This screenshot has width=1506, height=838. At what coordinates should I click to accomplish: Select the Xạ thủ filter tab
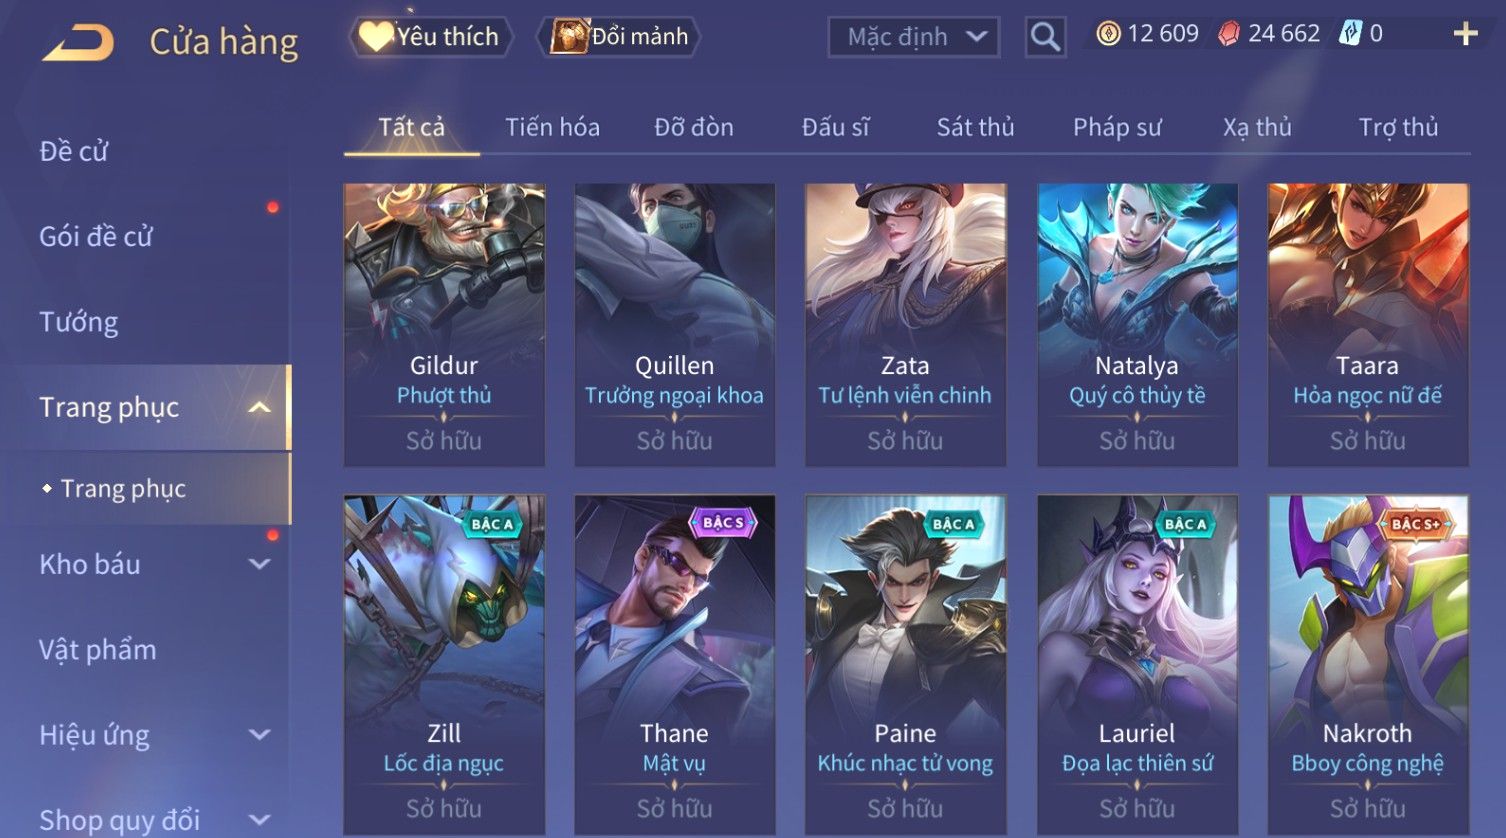coord(1257,127)
